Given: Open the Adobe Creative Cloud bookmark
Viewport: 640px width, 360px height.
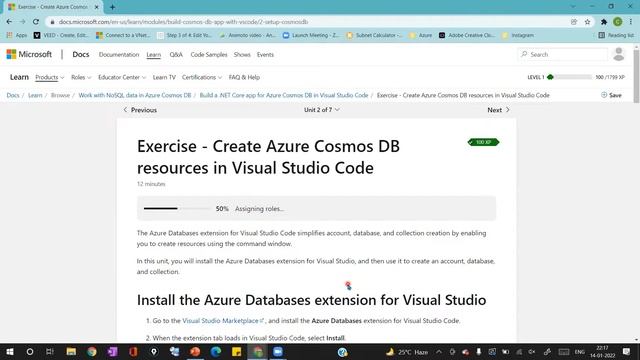Looking at the screenshot, I should [467, 36].
